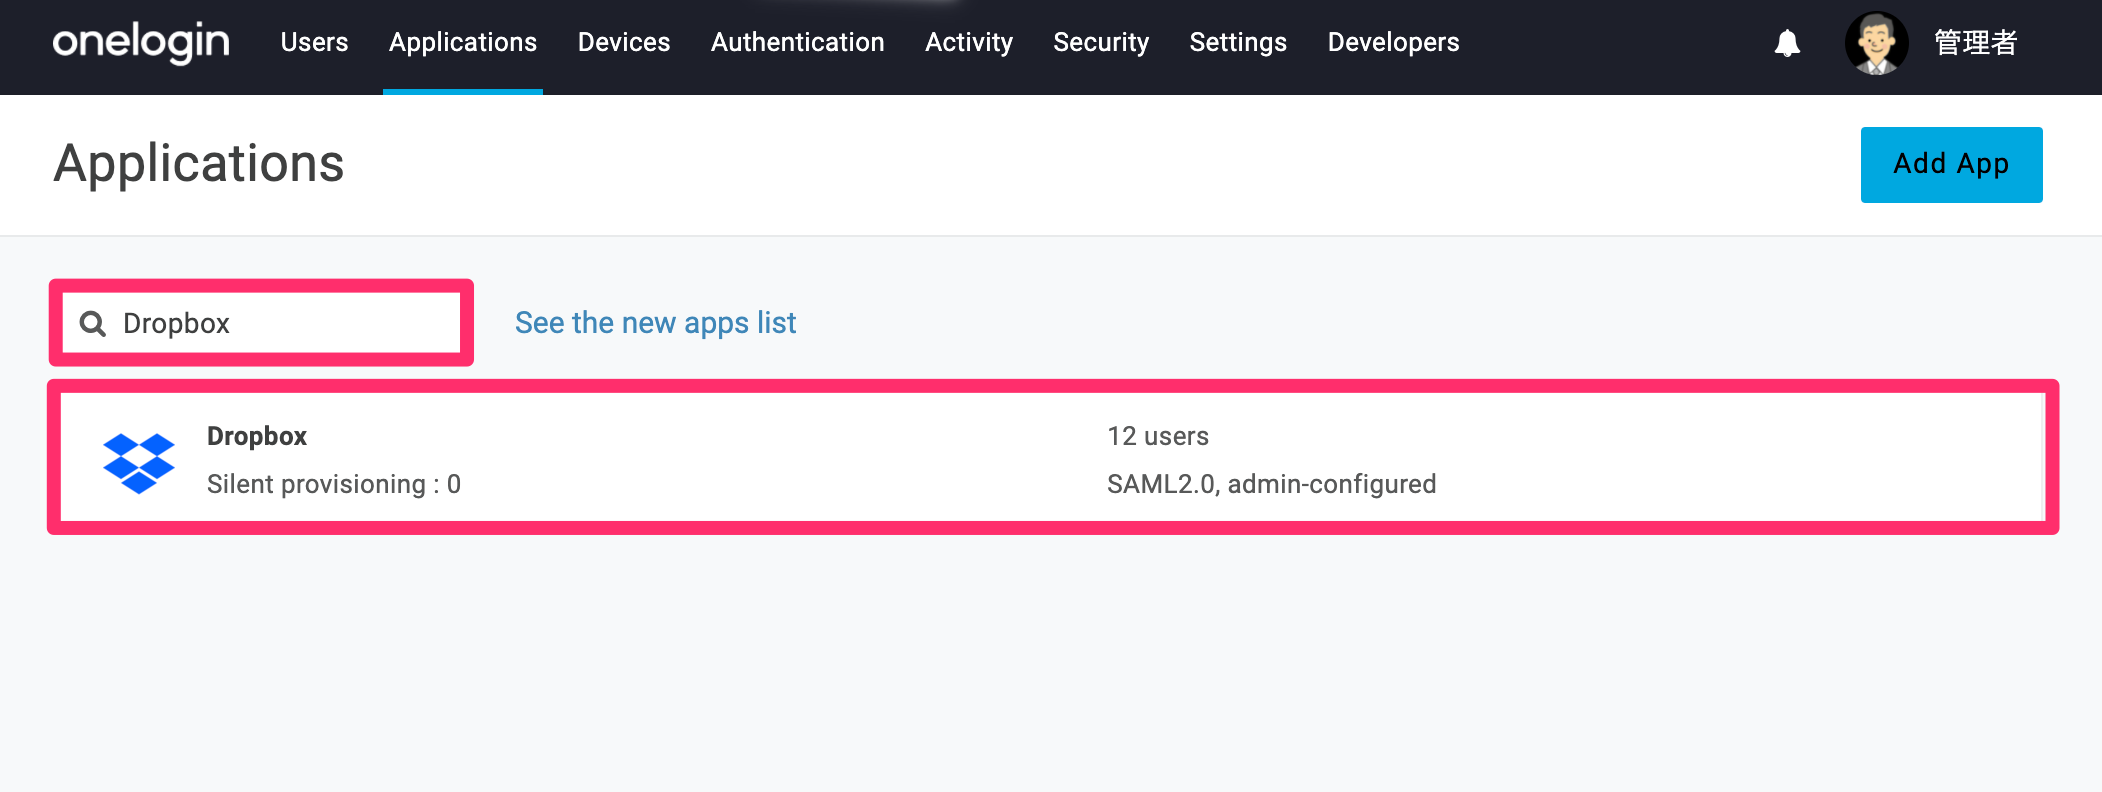
Task: Click the Applications page heading
Action: [x=199, y=163]
